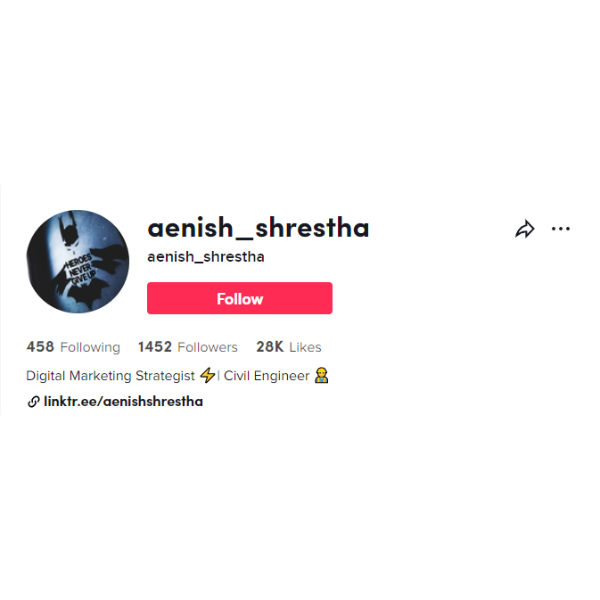
Task: Click the Likes label
Action: (x=305, y=347)
